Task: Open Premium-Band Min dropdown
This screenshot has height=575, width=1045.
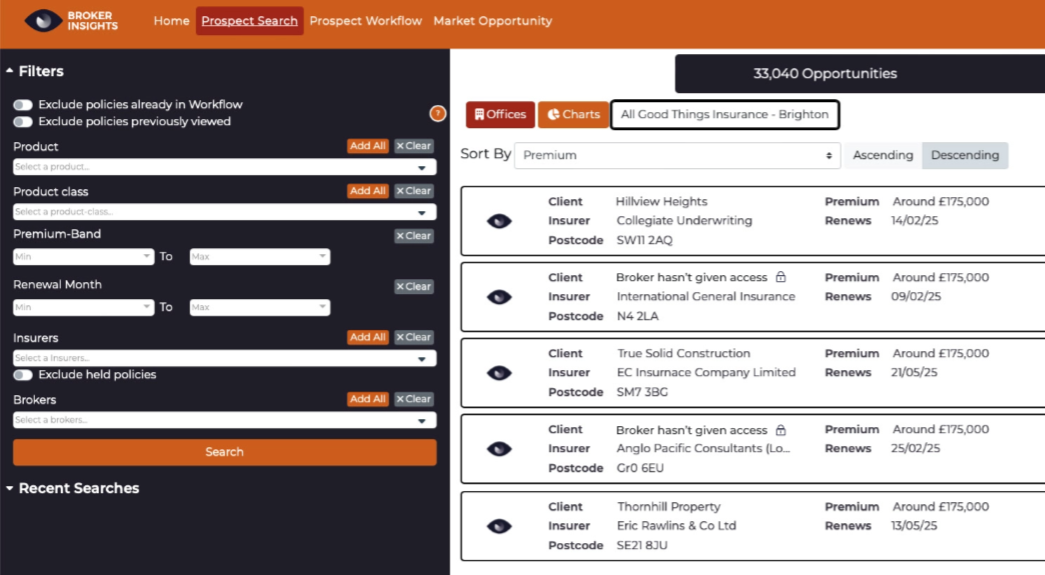Action: click(83, 257)
